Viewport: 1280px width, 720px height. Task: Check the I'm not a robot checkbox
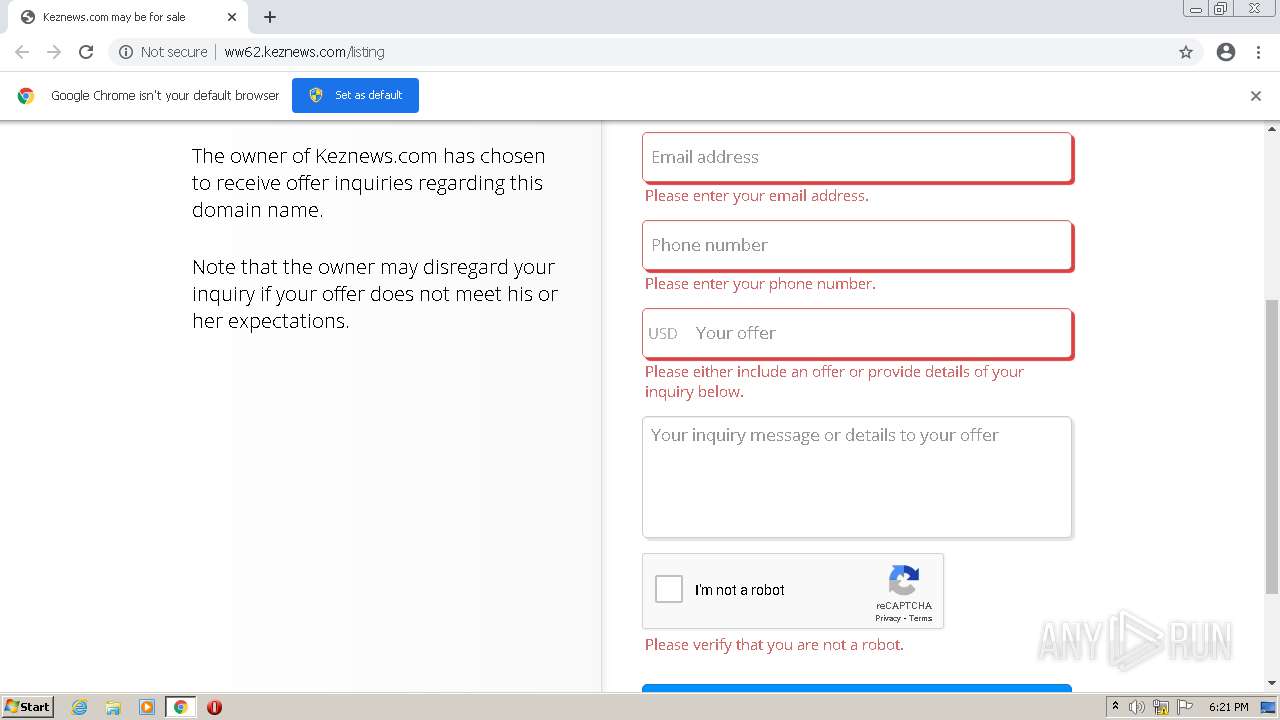(x=669, y=589)
